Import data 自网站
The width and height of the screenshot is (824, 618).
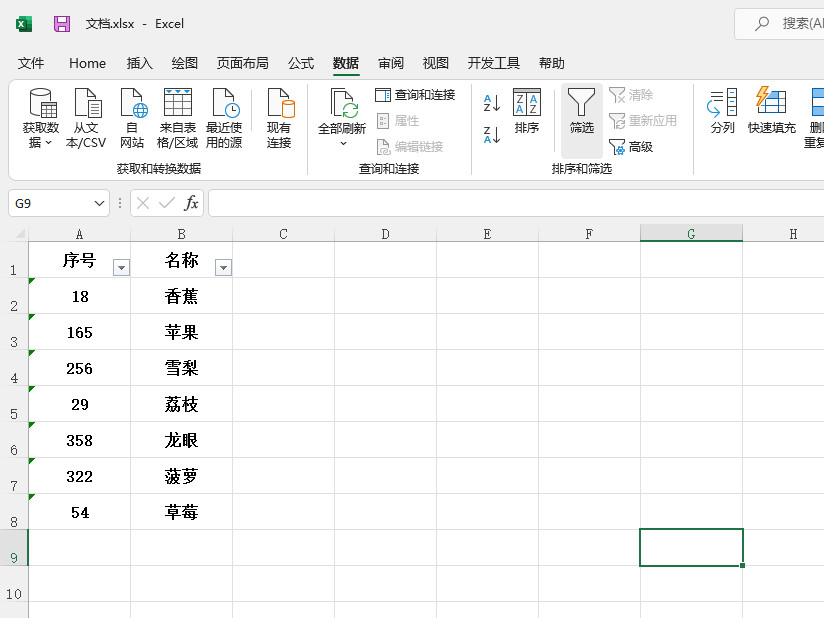[132, 118]
